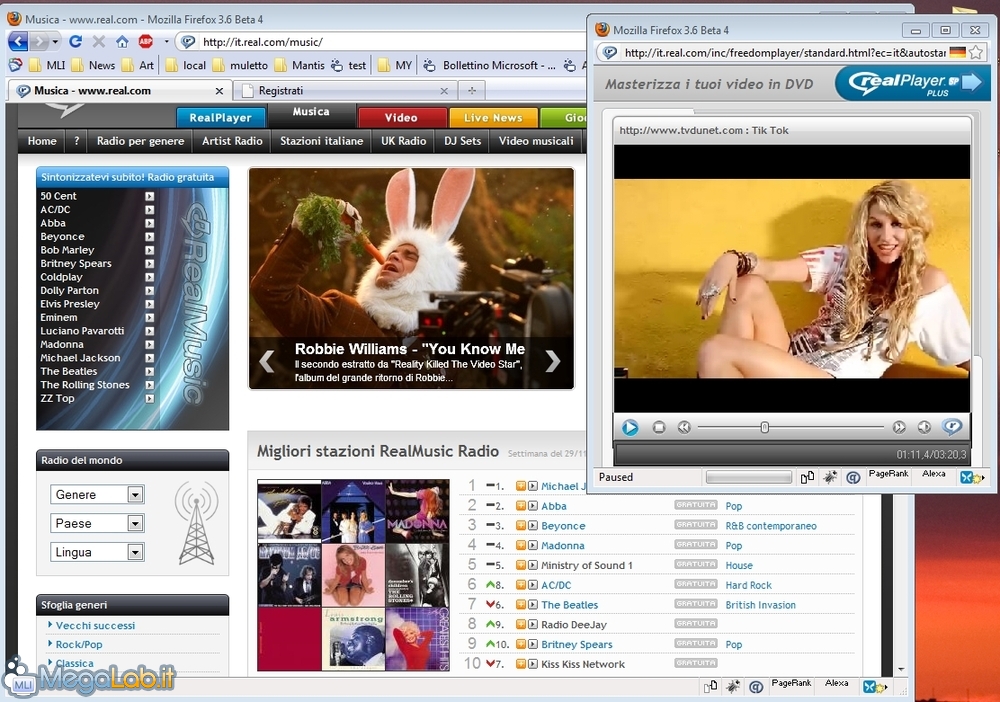Go back using the browser Back arrow
1000x702 pixels.
tap(18, 42)
